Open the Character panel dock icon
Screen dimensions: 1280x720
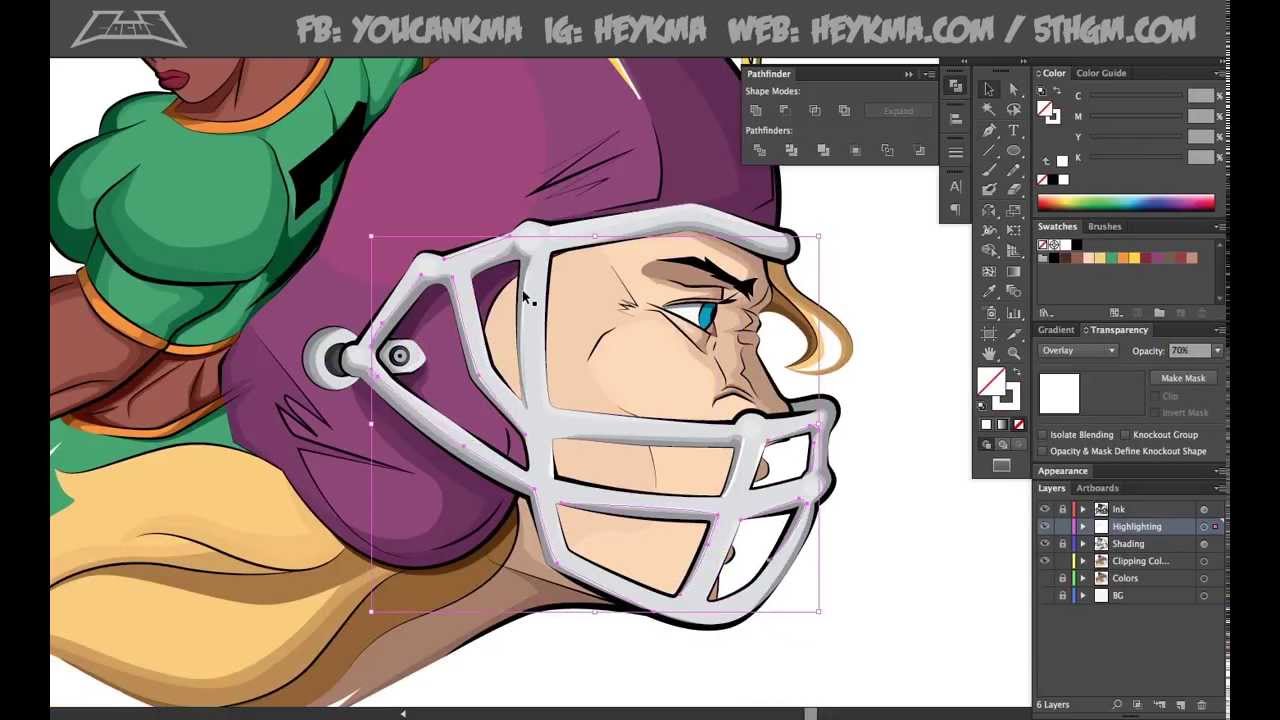click(x=956, y=186)
